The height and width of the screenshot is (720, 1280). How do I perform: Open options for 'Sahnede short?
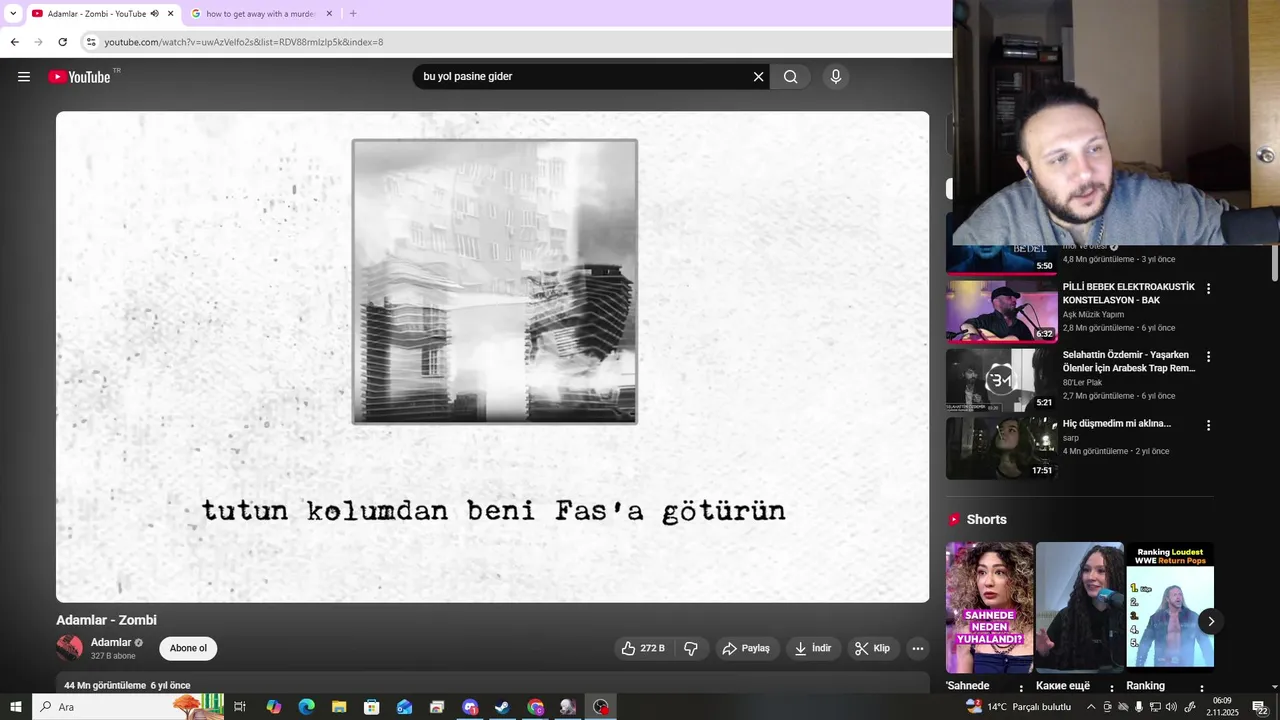[1021, 688]
